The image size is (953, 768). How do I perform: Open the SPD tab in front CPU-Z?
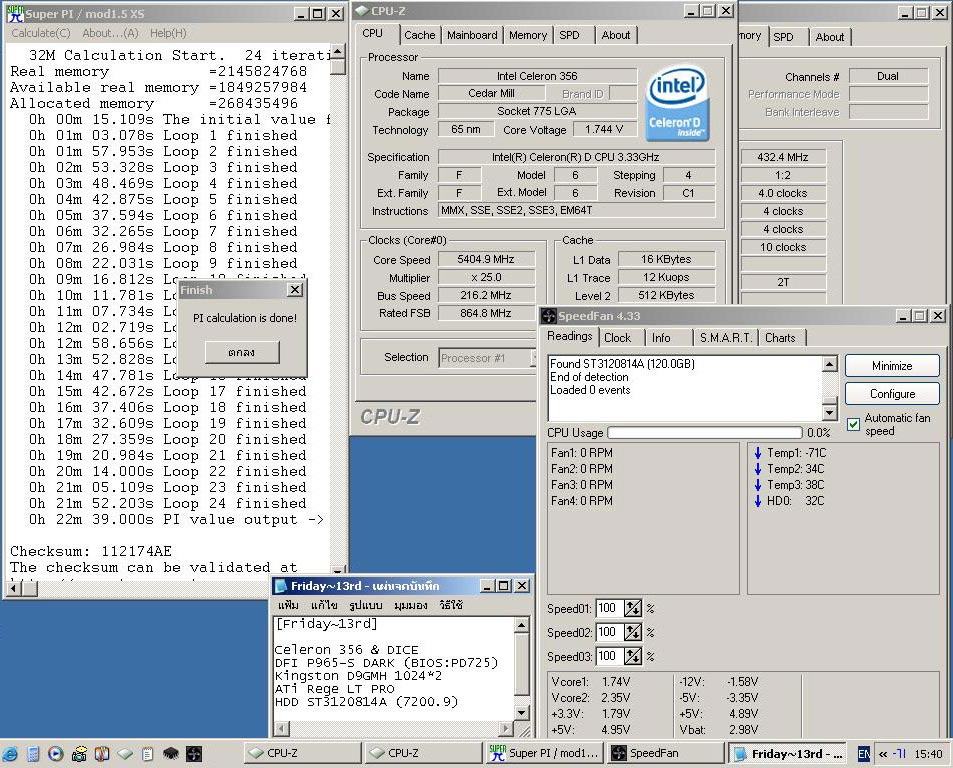569,35
